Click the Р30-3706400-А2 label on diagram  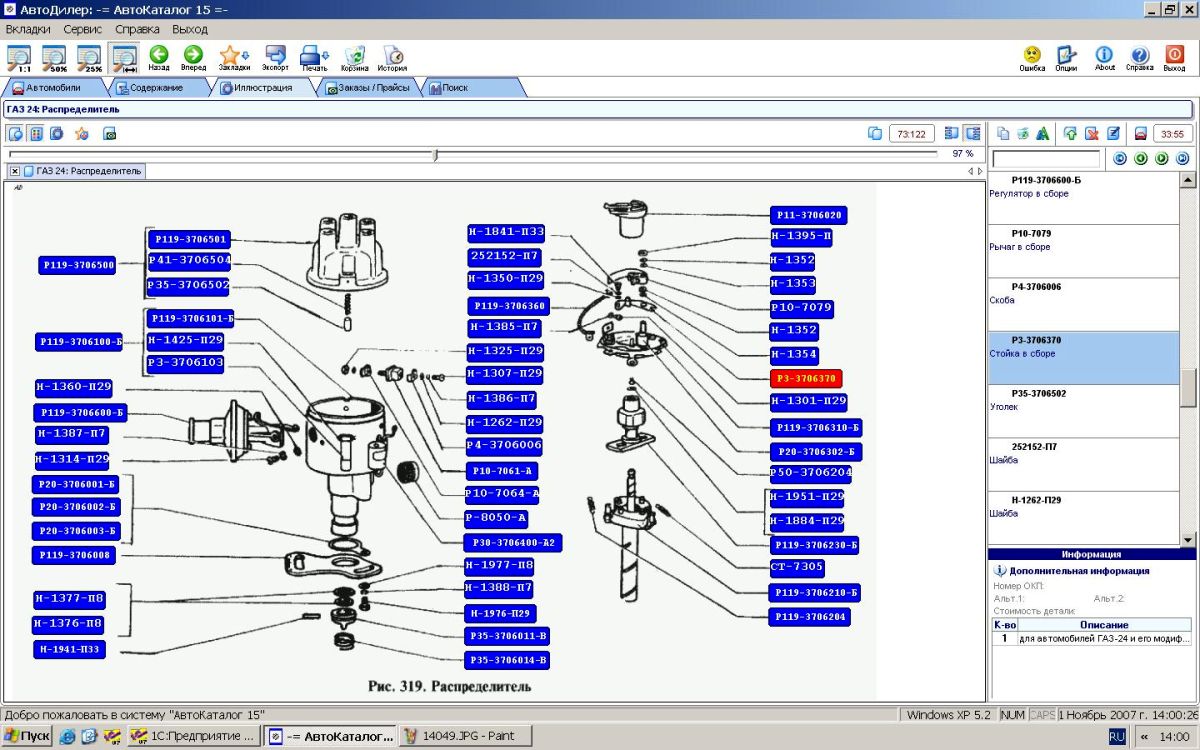(513, 543)
